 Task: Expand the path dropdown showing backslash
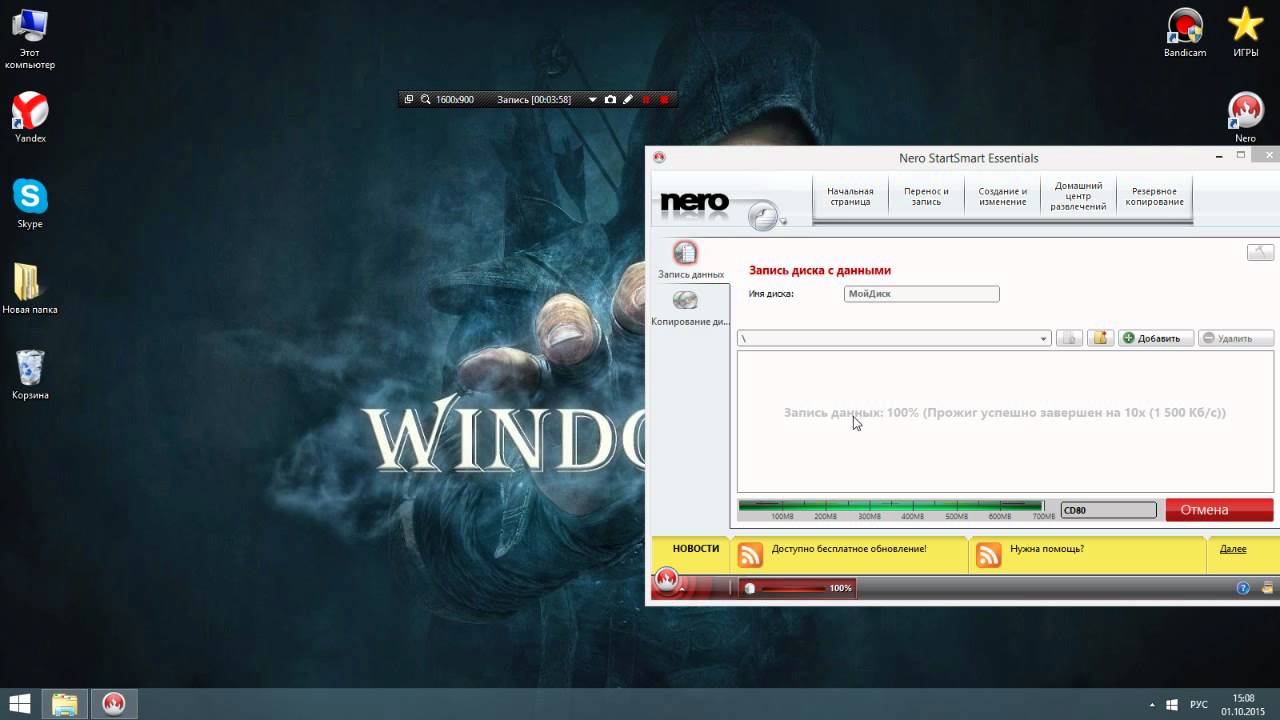[x=1043, y=339]
